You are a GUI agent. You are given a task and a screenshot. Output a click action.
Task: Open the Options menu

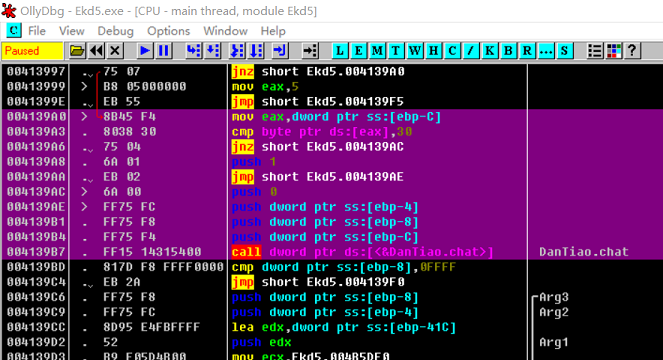(168, 31)
